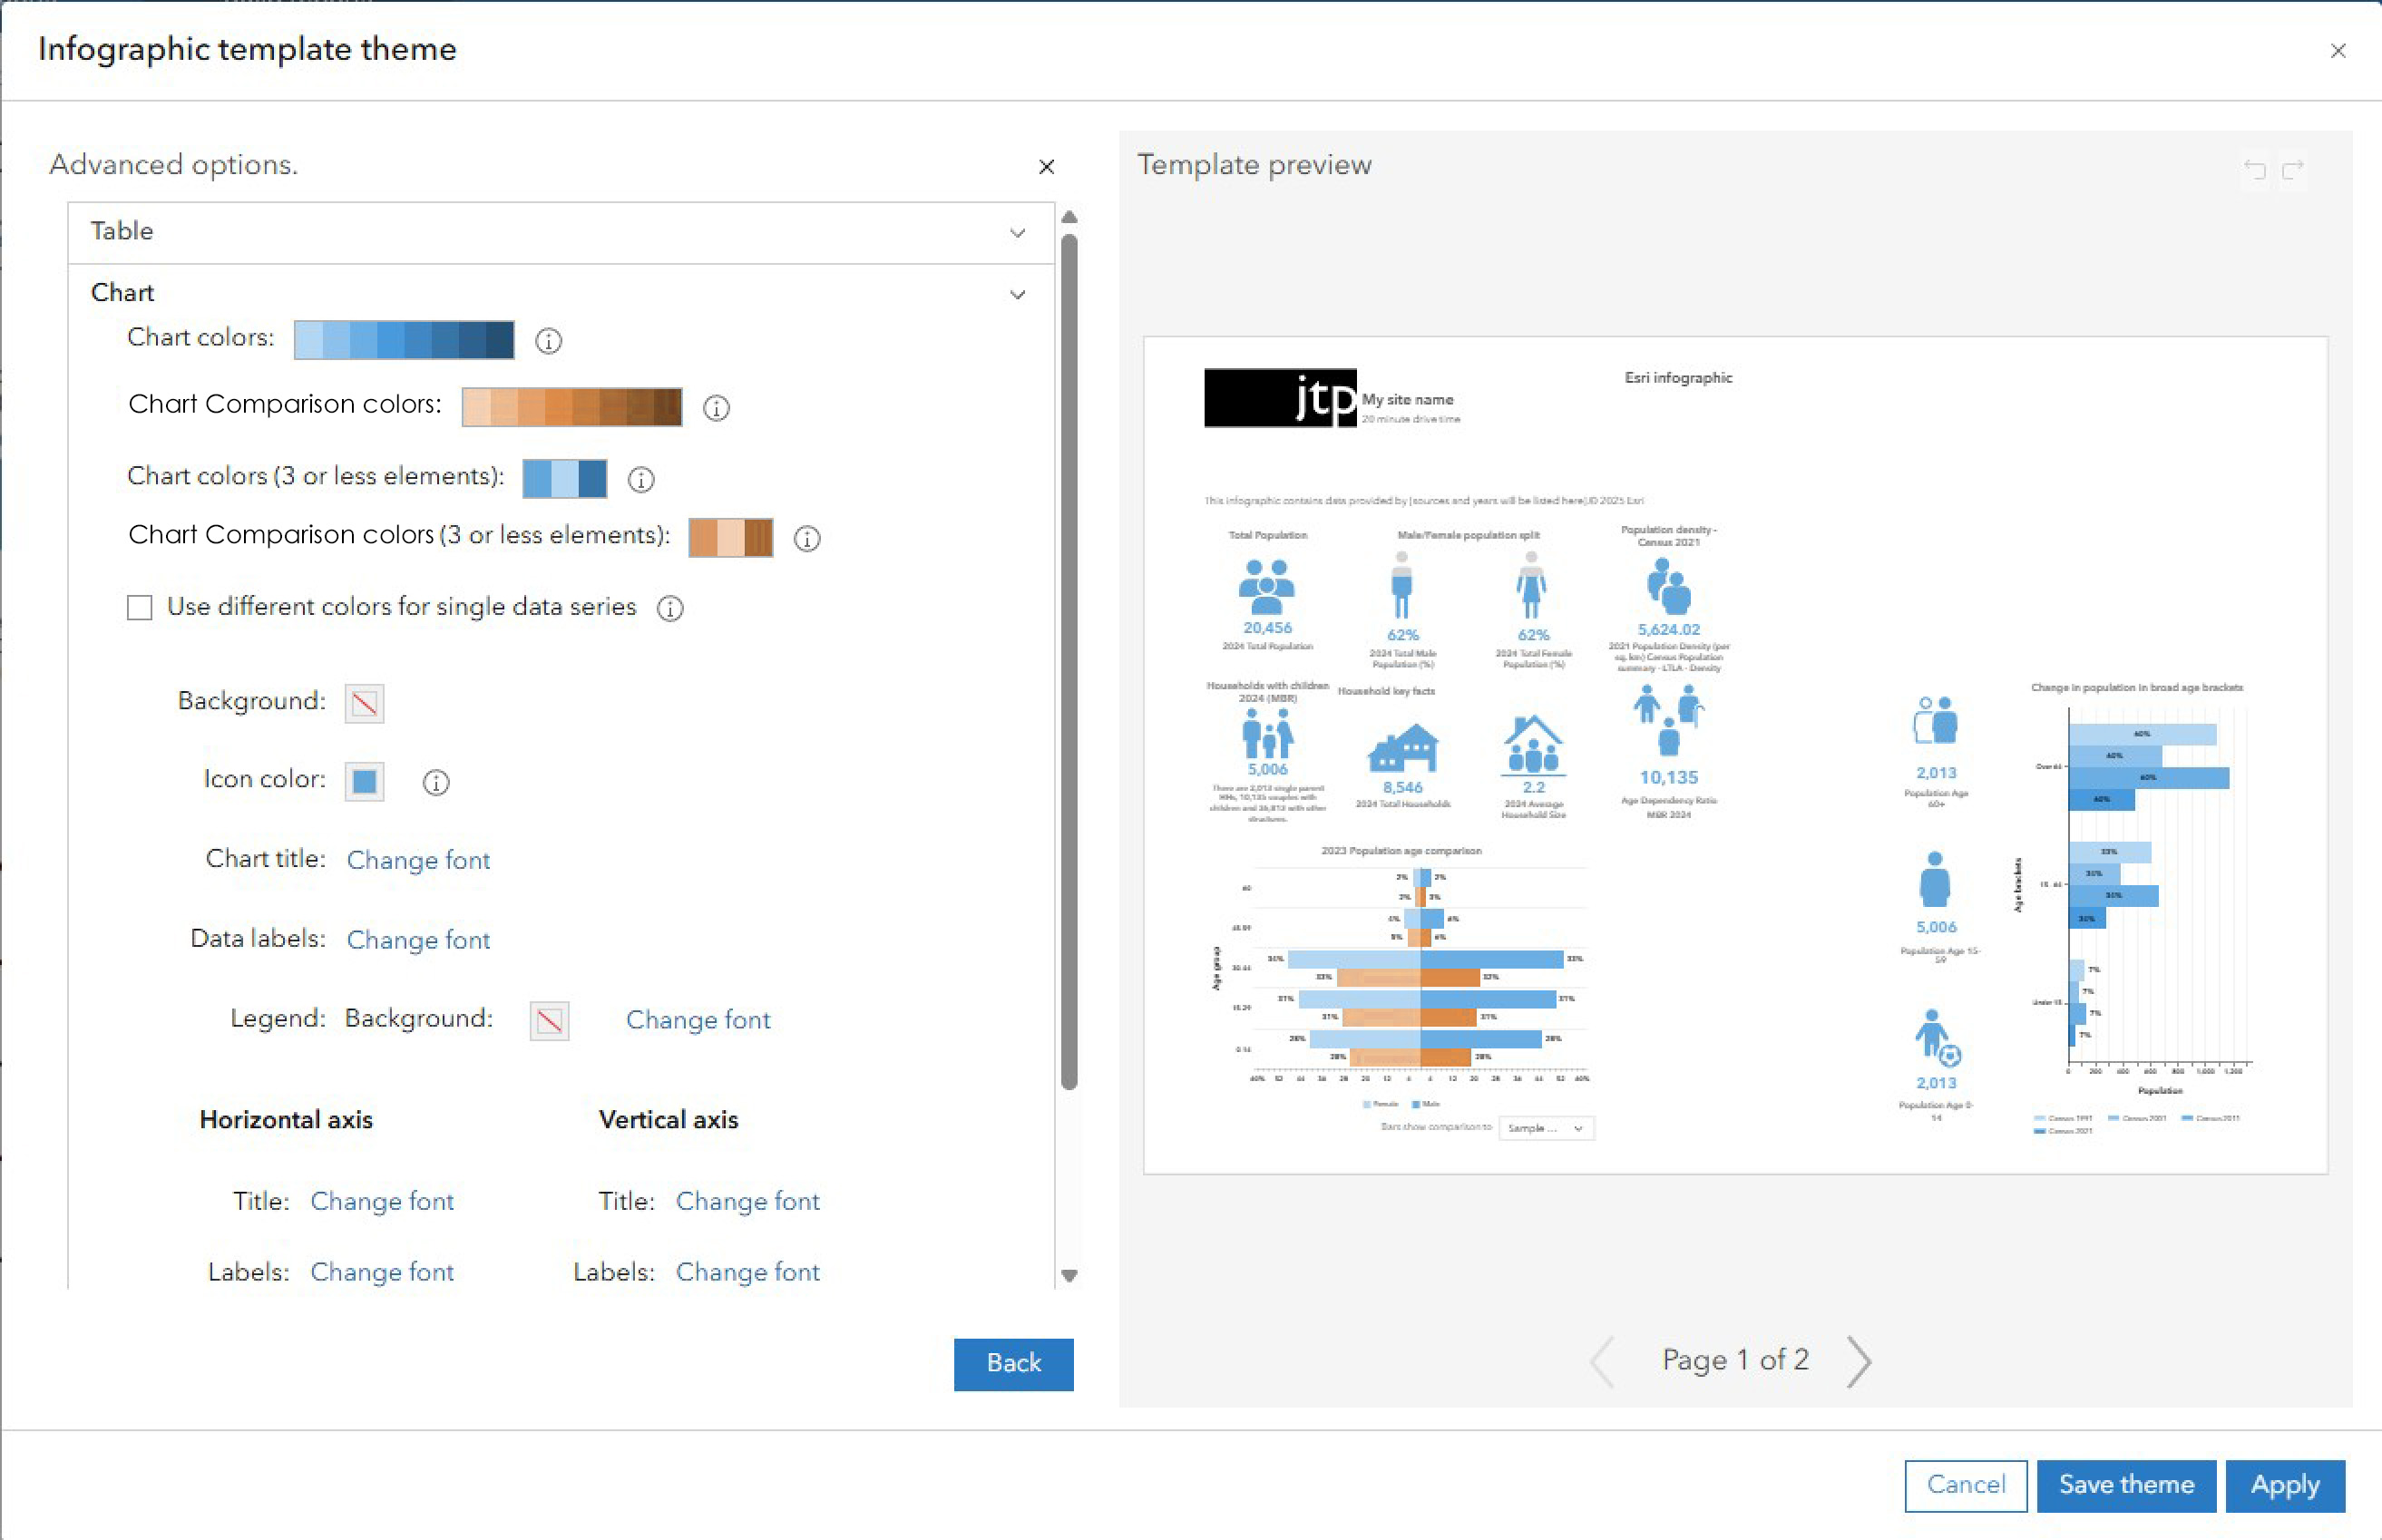
Task: Click the undo arrow in Template preview
Action: [x=2254, y=169]
